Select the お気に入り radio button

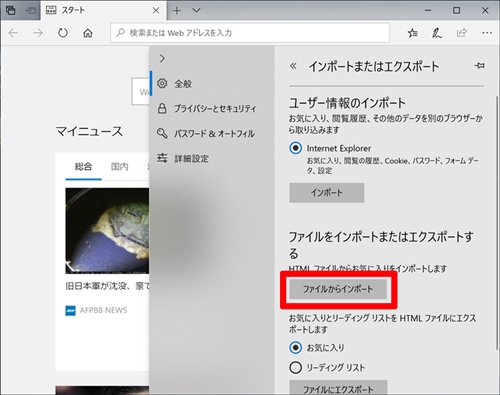(295, 347)
